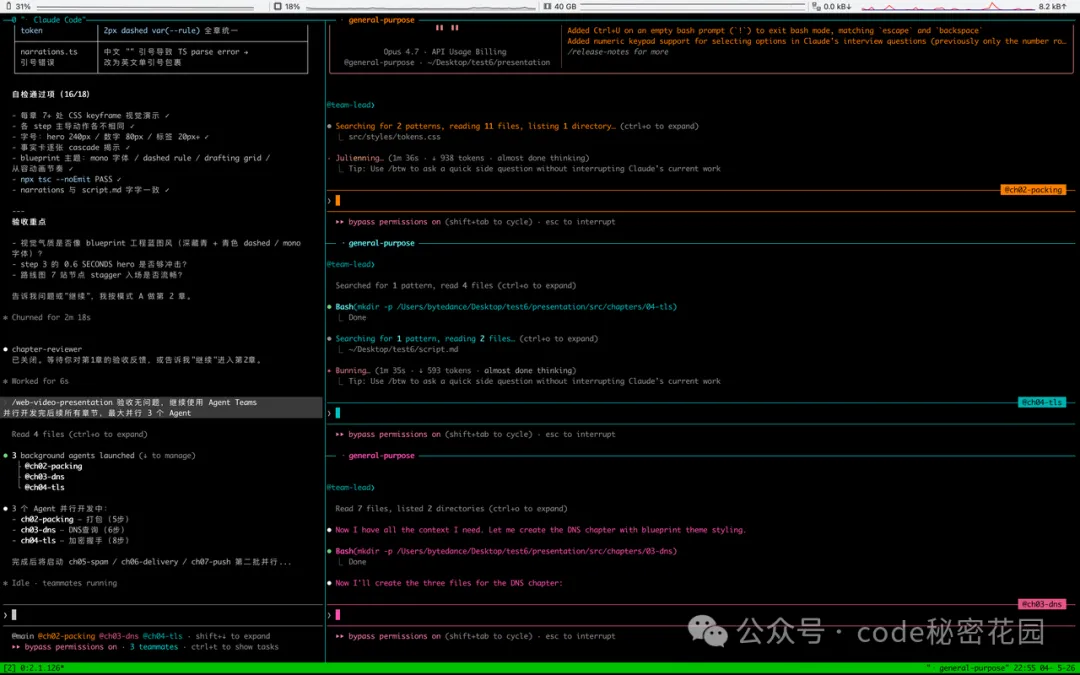Select @ch02-packing under background agents launched

point(53,466)
